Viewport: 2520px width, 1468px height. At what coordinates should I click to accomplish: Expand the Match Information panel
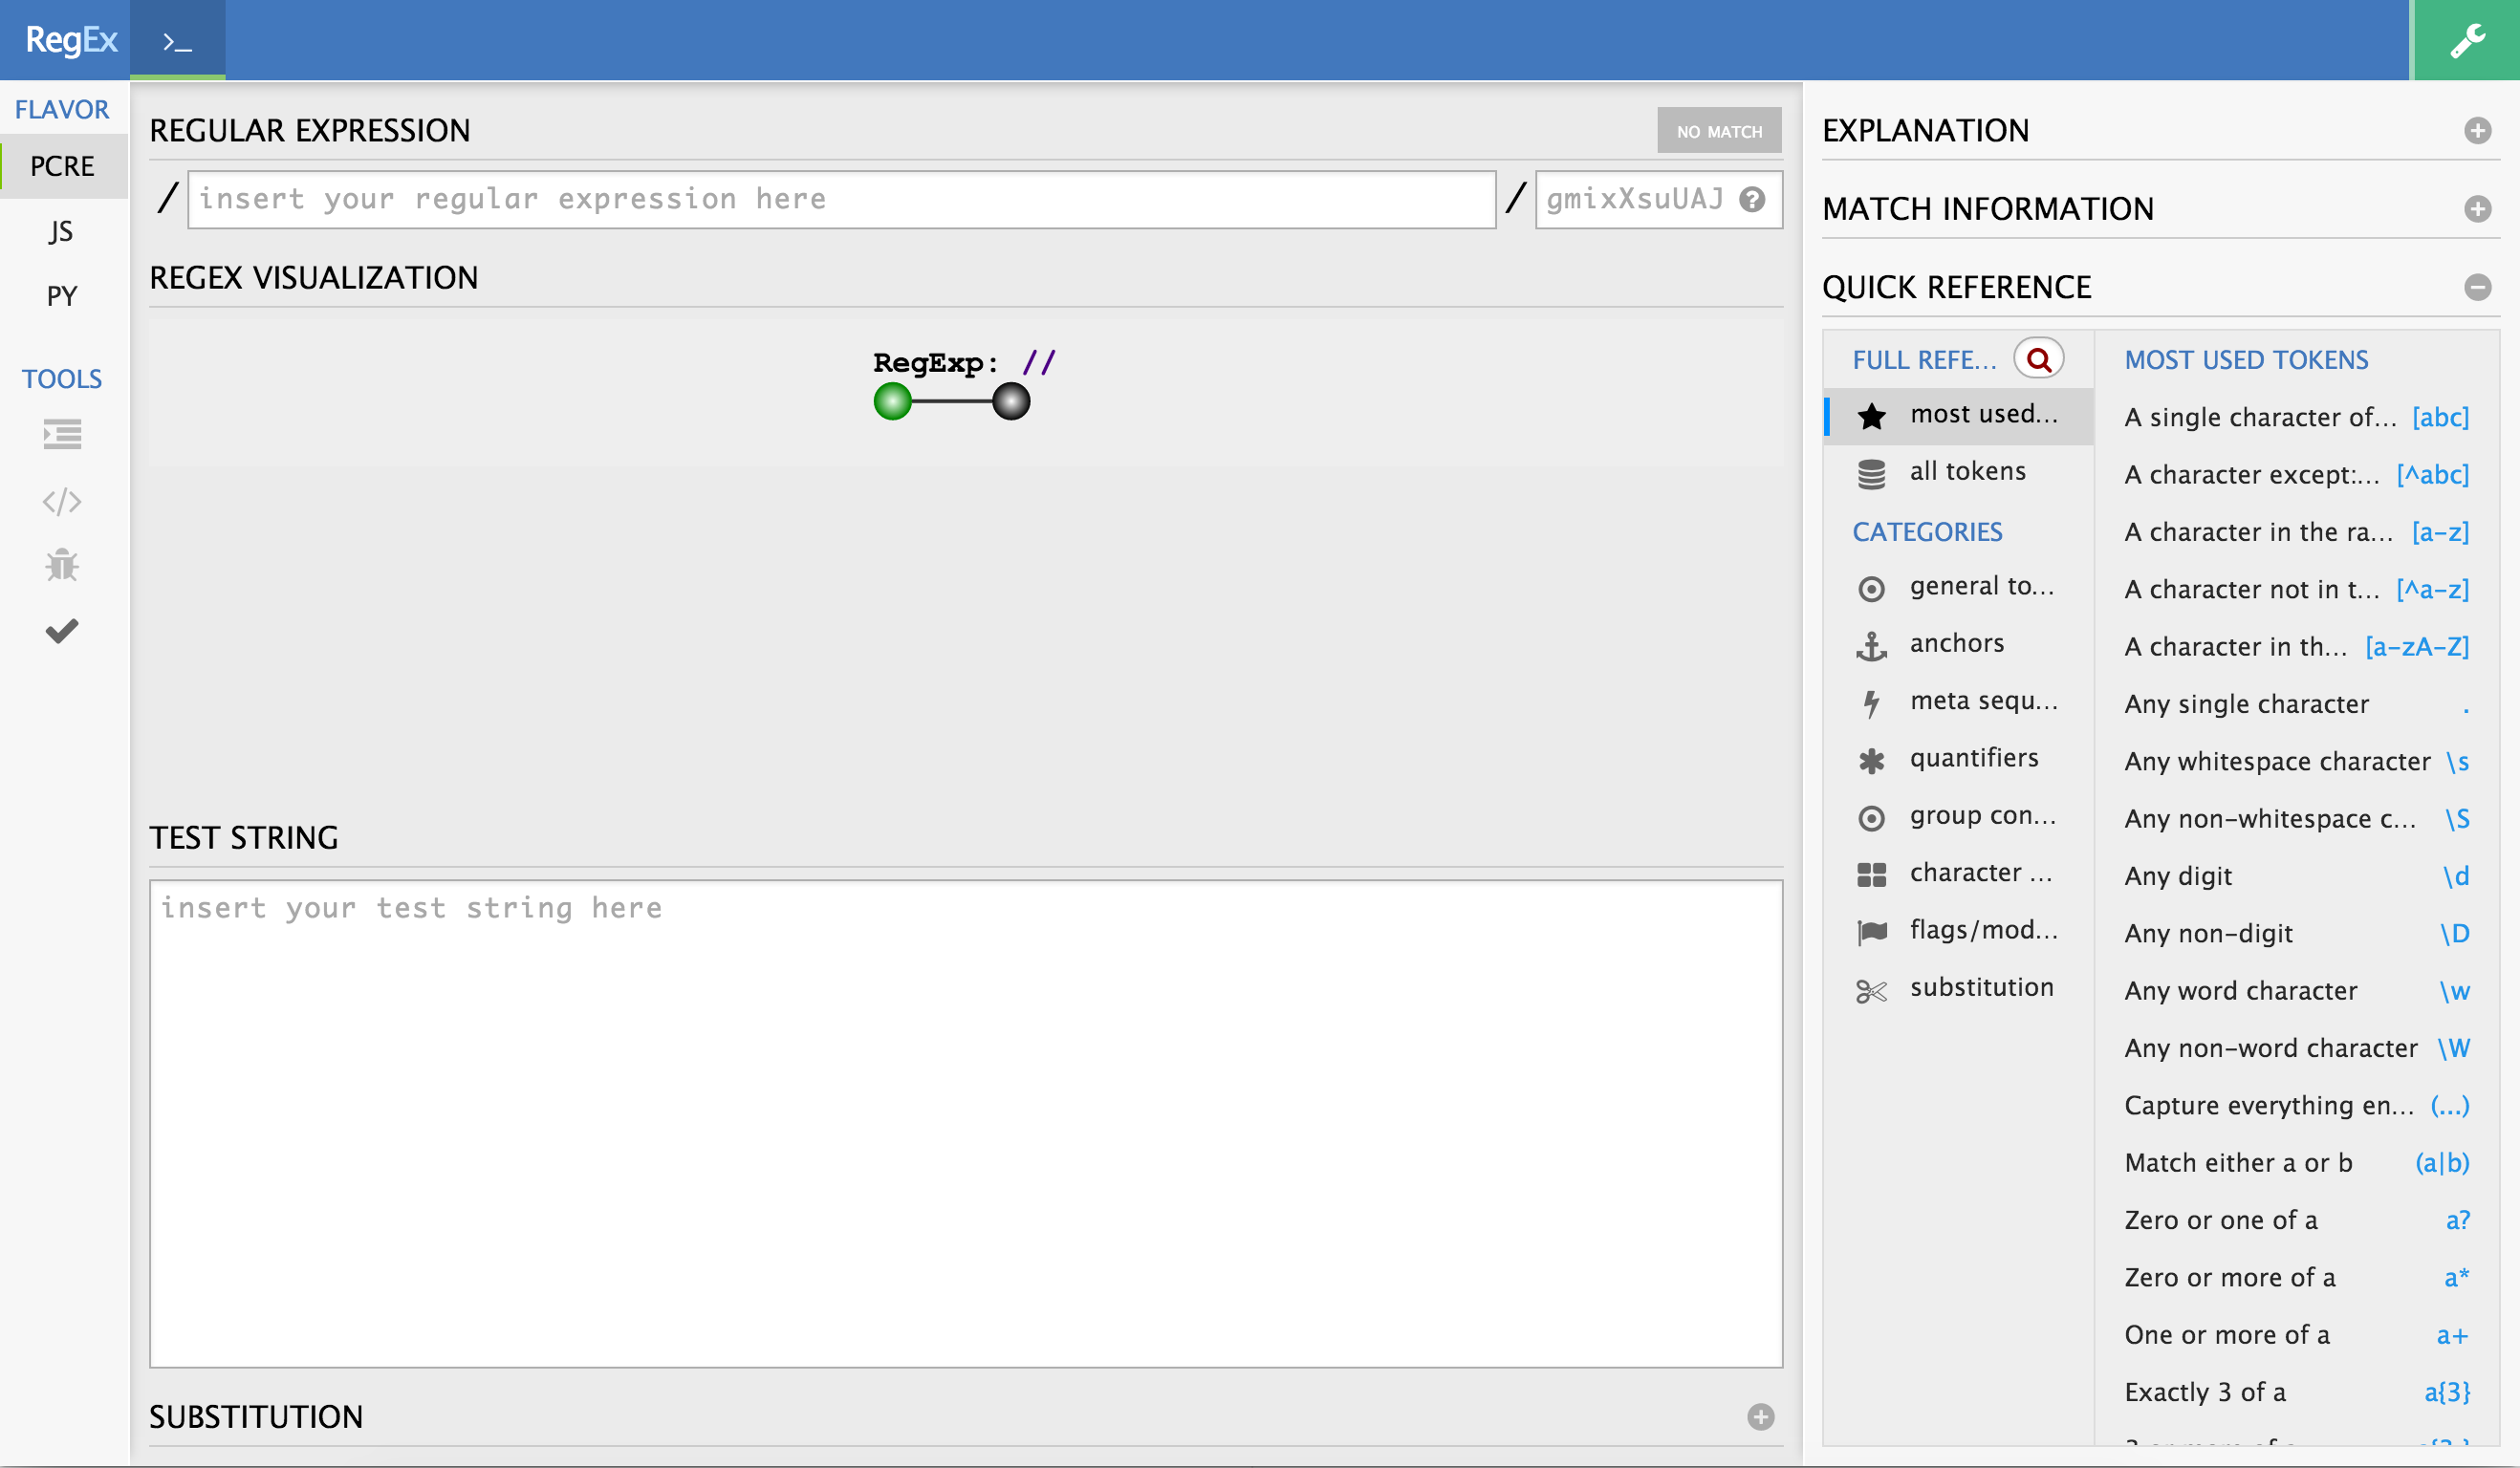[x=2476, y=209]
